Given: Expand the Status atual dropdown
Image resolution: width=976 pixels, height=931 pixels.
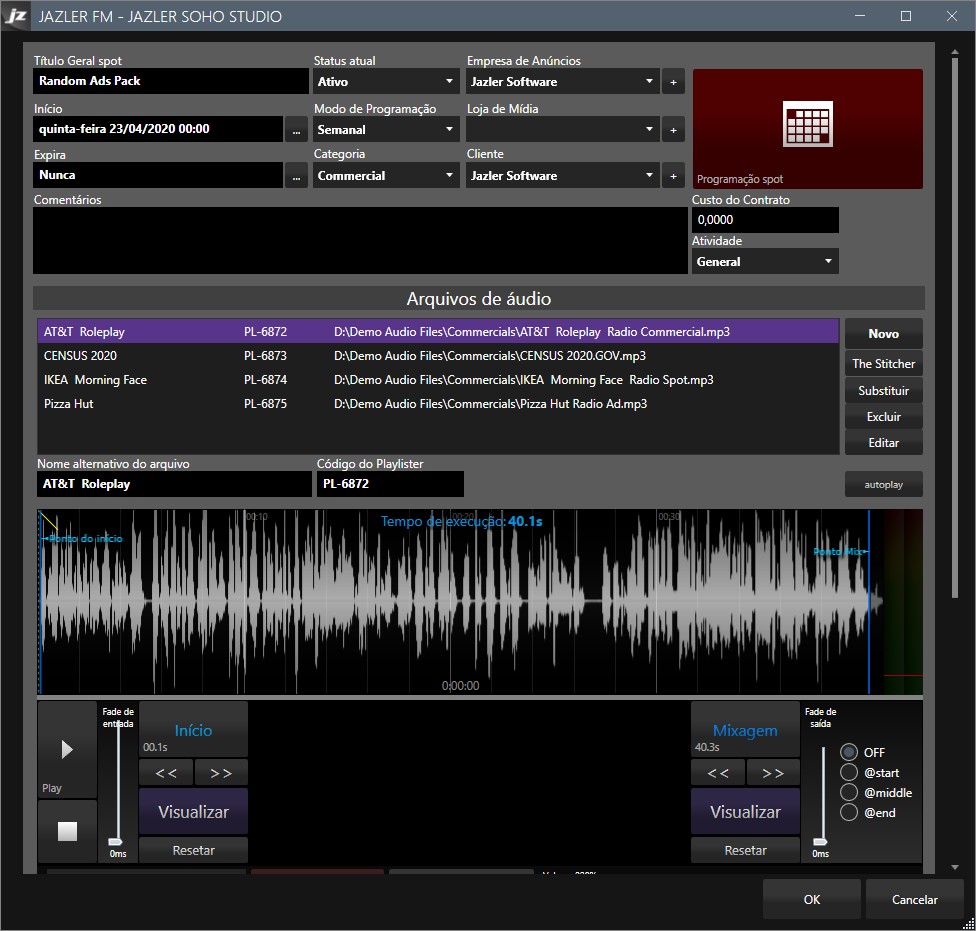Looking at the screenshot, I should 386,82.
